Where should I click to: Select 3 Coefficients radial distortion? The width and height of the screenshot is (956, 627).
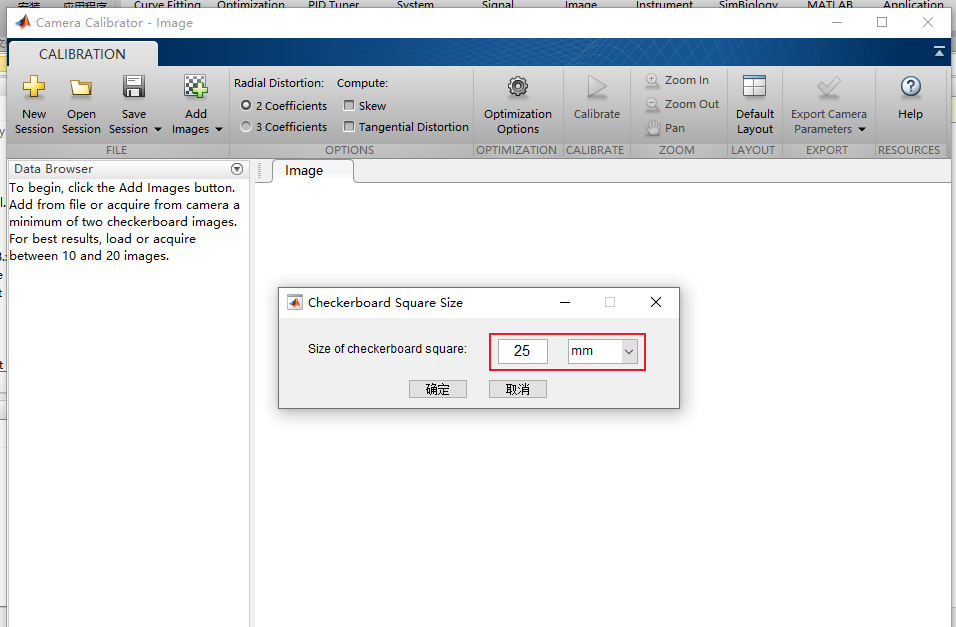pos(246,127)
